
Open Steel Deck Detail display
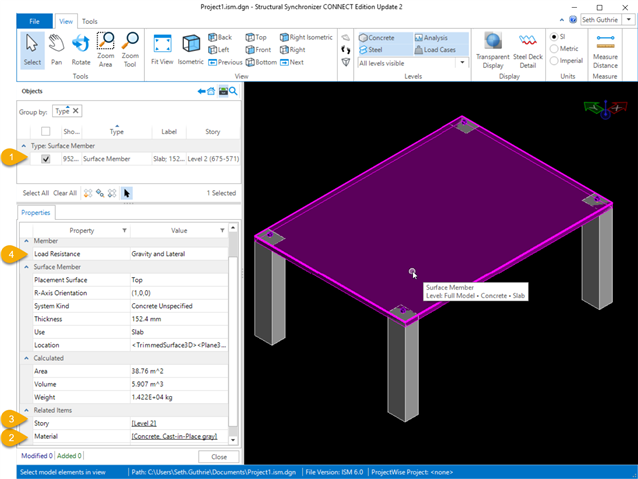pyautogui.click(x=528, y=50)
